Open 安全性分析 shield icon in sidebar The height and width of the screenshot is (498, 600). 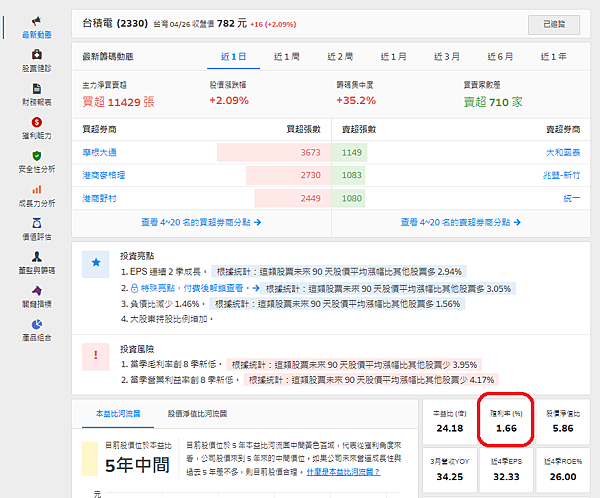click(37, 156)
